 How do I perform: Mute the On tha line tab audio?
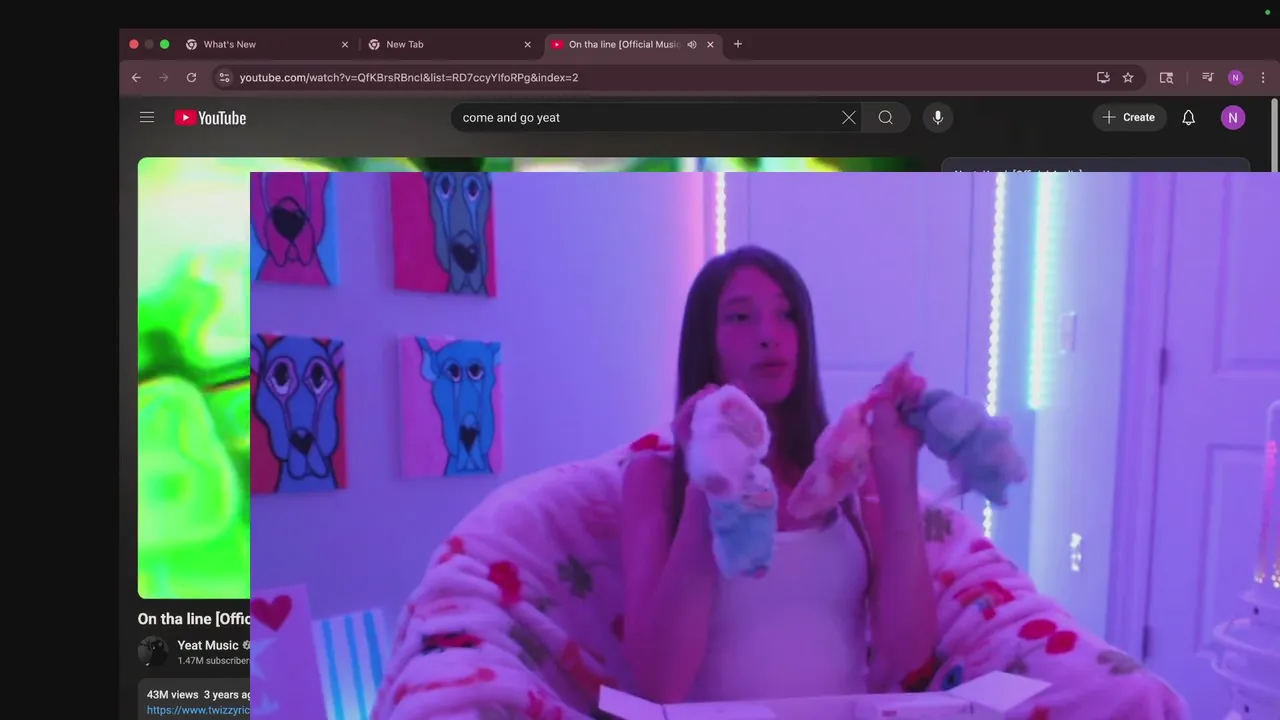pyautogui.click(x=691, y=44)
